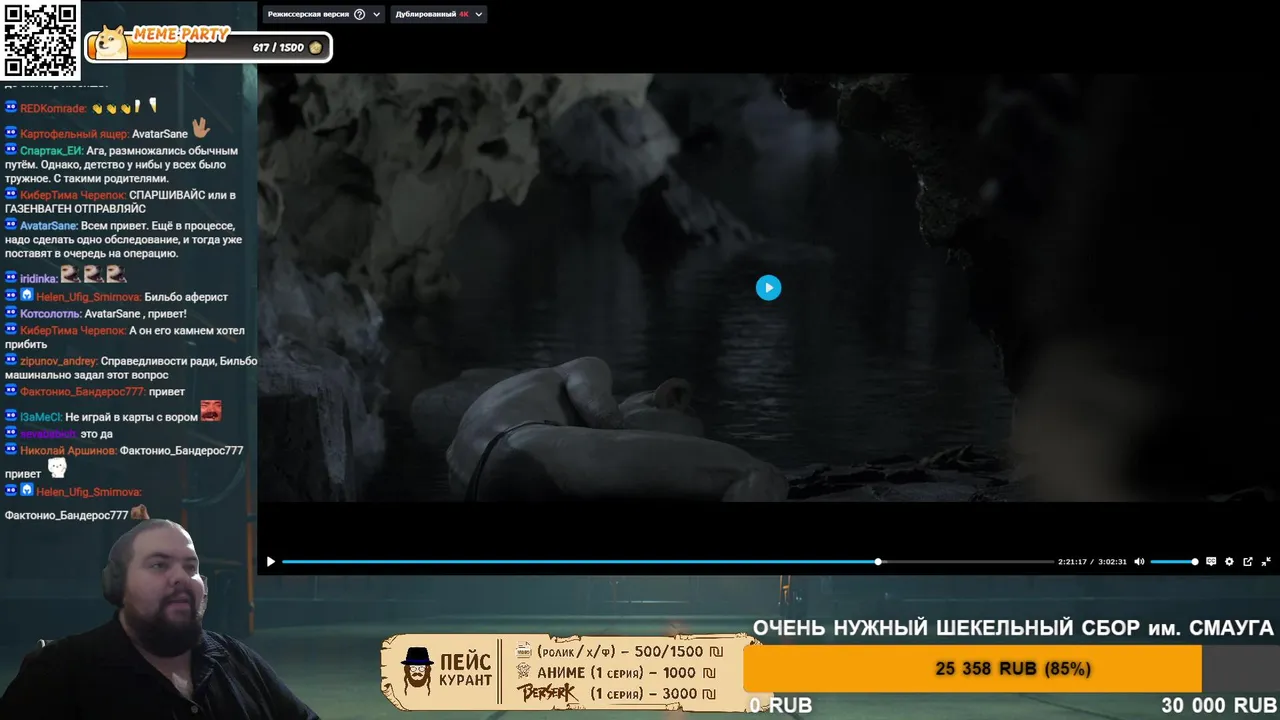Click the doge icon on Meme Party bar
The width and height of the screenshot is (1280, 720).
(x=109, y=42)
